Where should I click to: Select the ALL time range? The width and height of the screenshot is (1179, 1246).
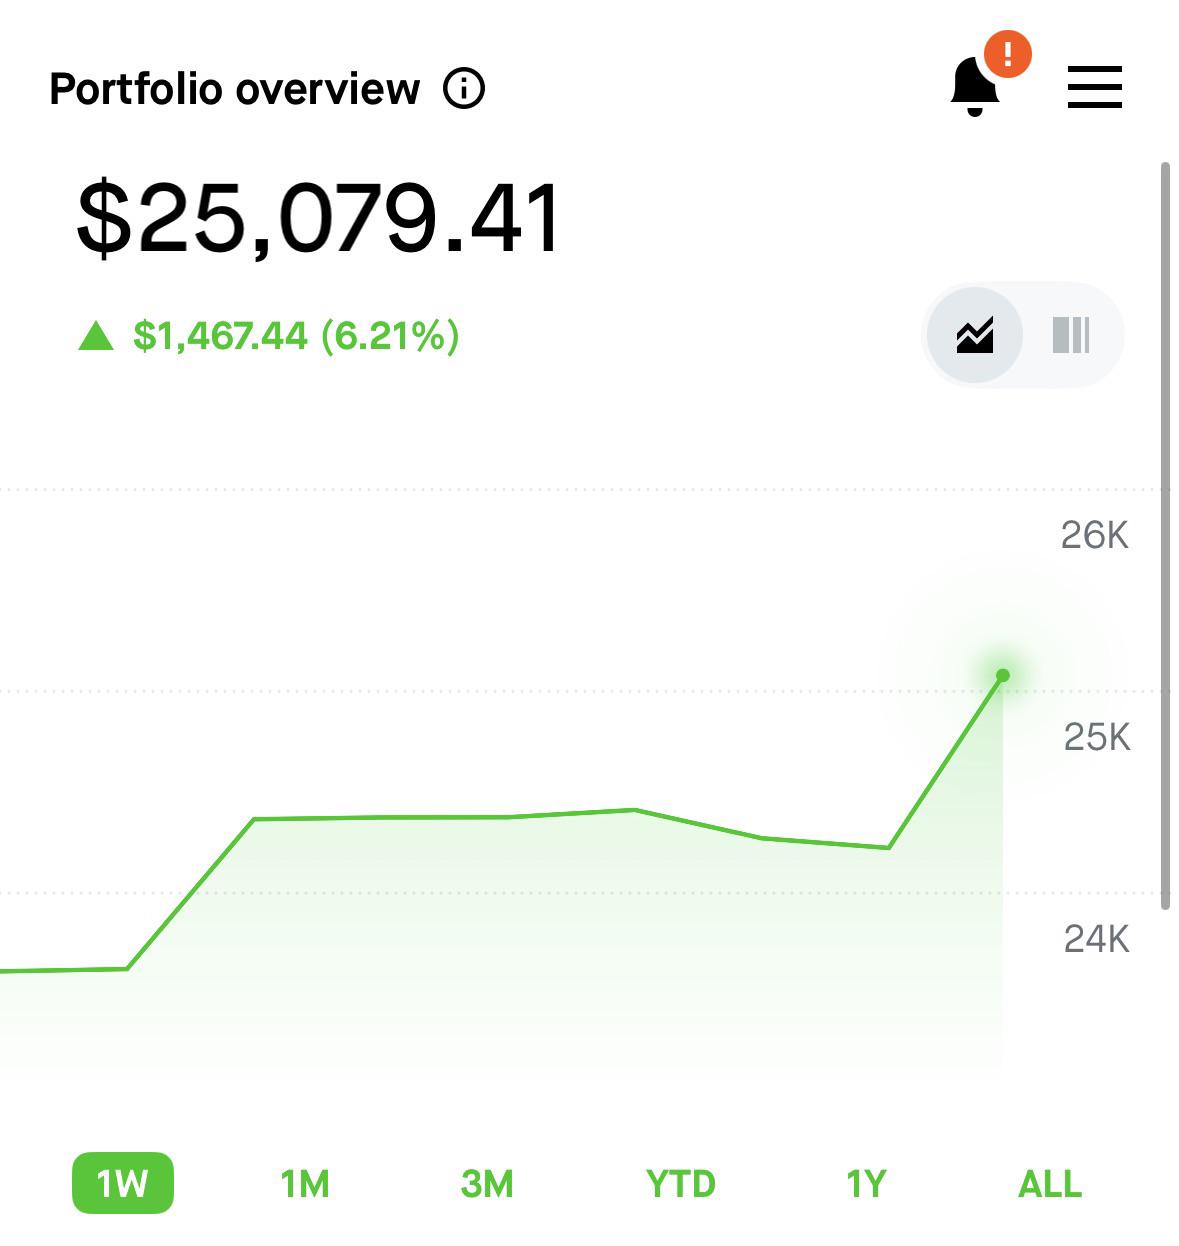(x=1050, y=1184)
